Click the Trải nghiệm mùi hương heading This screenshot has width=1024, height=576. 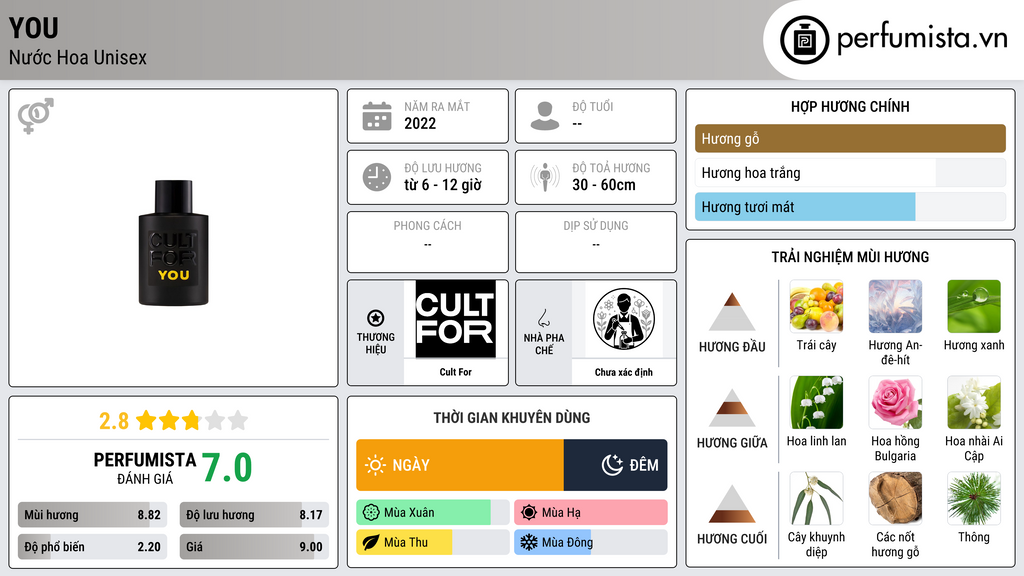[x=850, y=257]
